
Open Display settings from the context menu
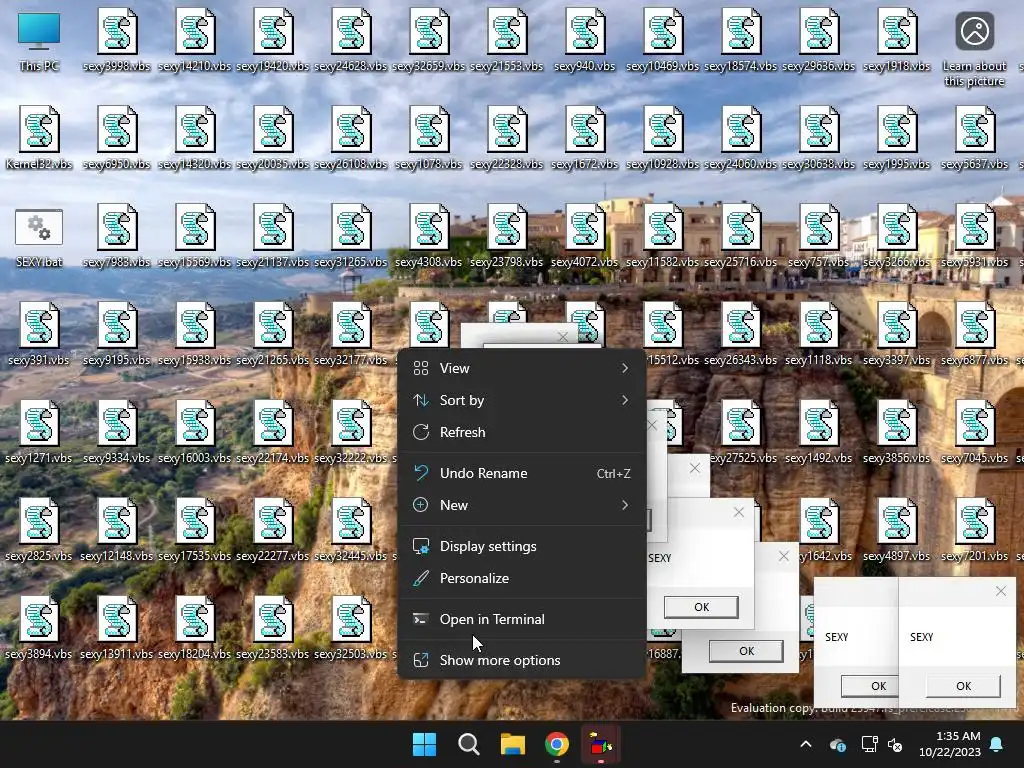point(521,547)
